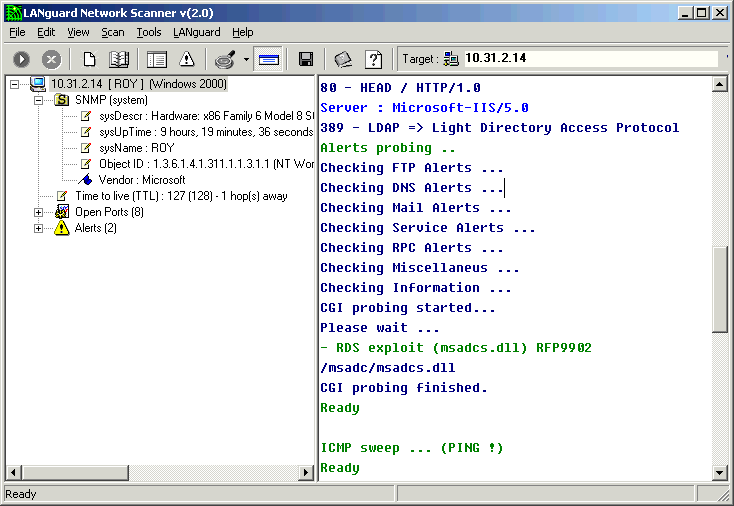Click tree pane scroll left arrow
The width and height of the screenshot is (734, 506).
pyautogui.click(x=14, y=472)
